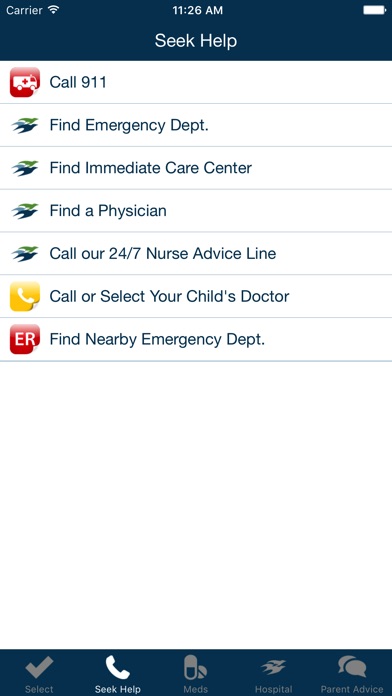This screenshot has width=392, height=696.
Task: Tap the red ambulance icon
Action: point(25,82)
